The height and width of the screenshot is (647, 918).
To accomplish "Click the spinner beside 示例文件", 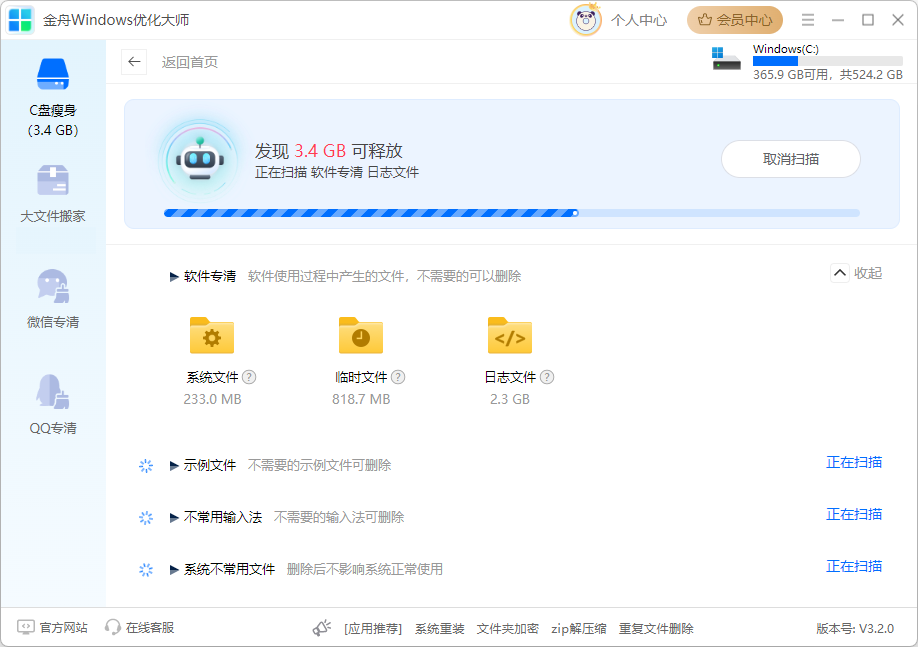I will pyautogui.click(x=146, y=466).
